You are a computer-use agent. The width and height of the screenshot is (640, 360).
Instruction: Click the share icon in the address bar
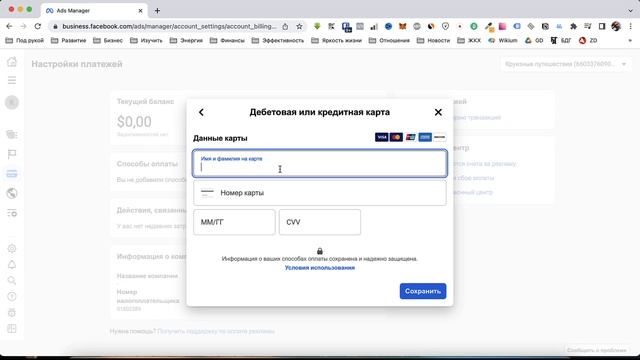[x=285, y=26]
